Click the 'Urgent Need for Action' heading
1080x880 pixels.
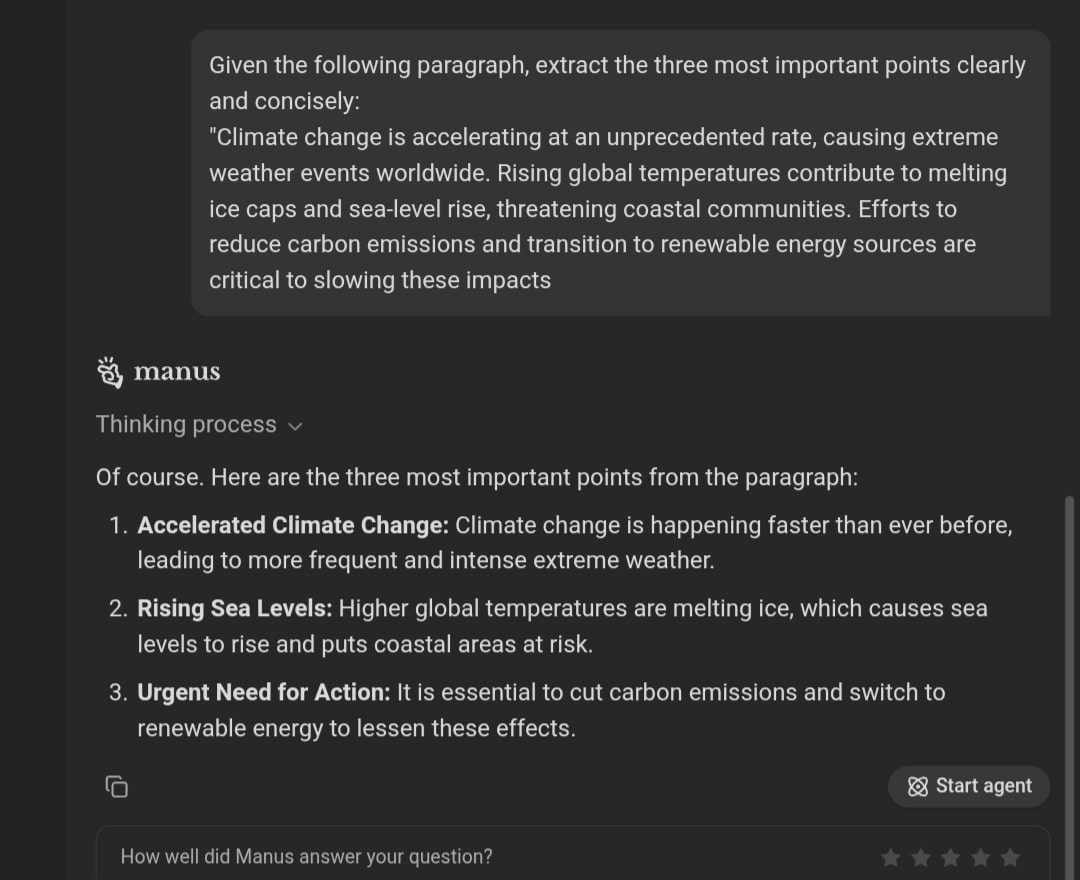pos(264,693)
